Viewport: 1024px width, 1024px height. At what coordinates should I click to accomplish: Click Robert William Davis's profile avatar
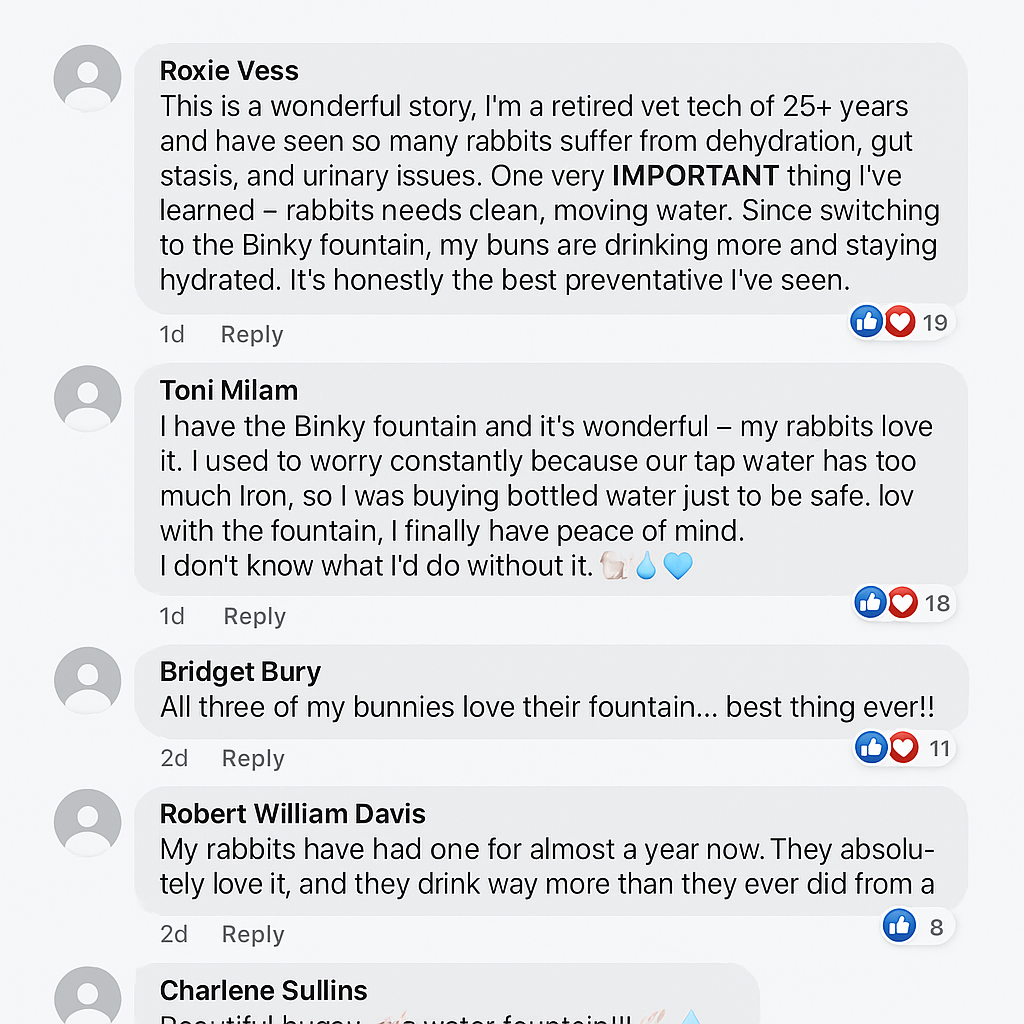click(87, 822)
